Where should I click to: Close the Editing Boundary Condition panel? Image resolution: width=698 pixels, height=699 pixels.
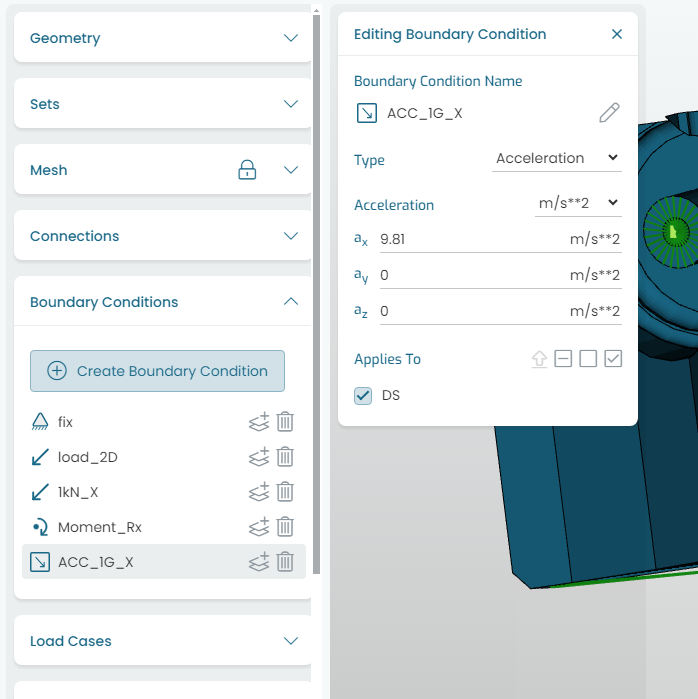tap(617, 34)
